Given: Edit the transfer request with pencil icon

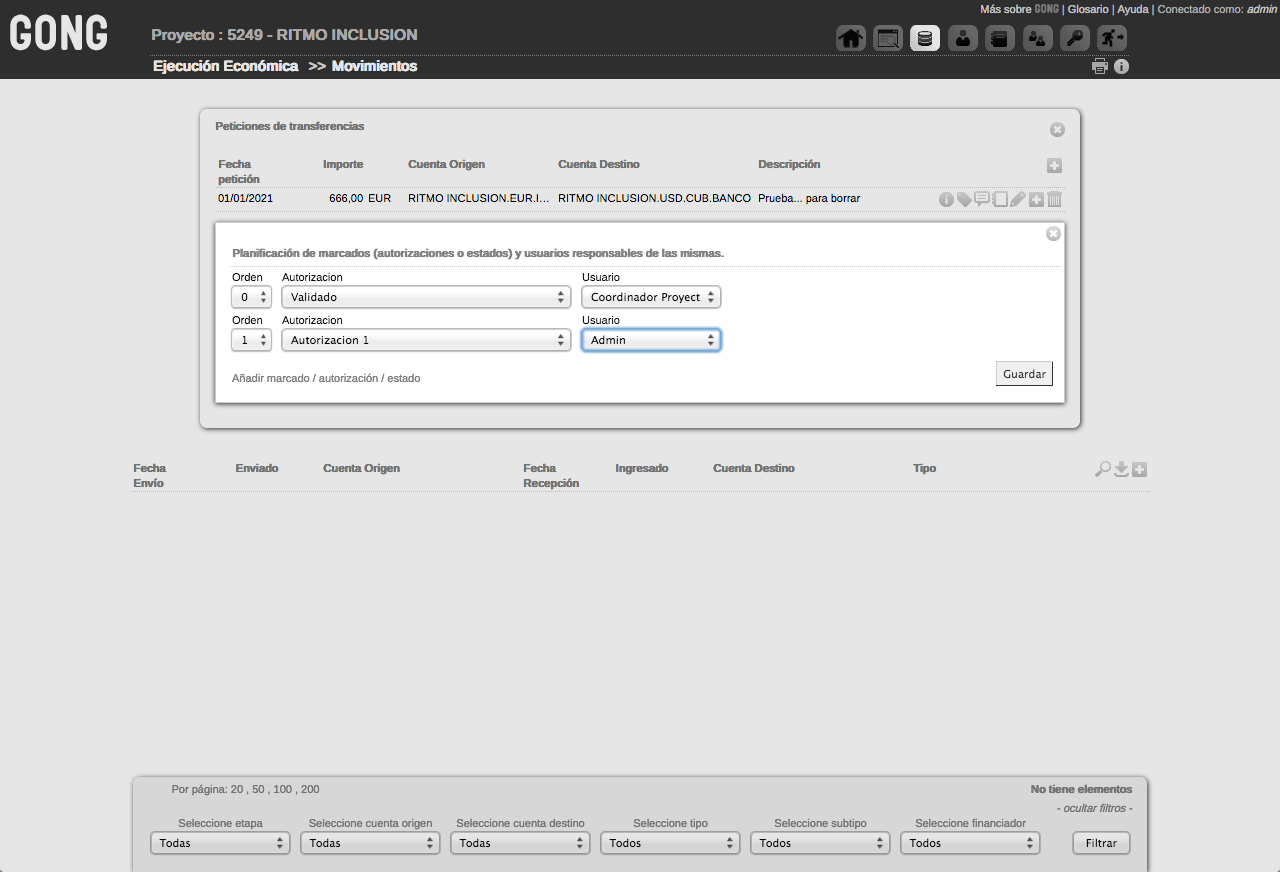Looking at the screenshot, I should [x=1018, y=199].
